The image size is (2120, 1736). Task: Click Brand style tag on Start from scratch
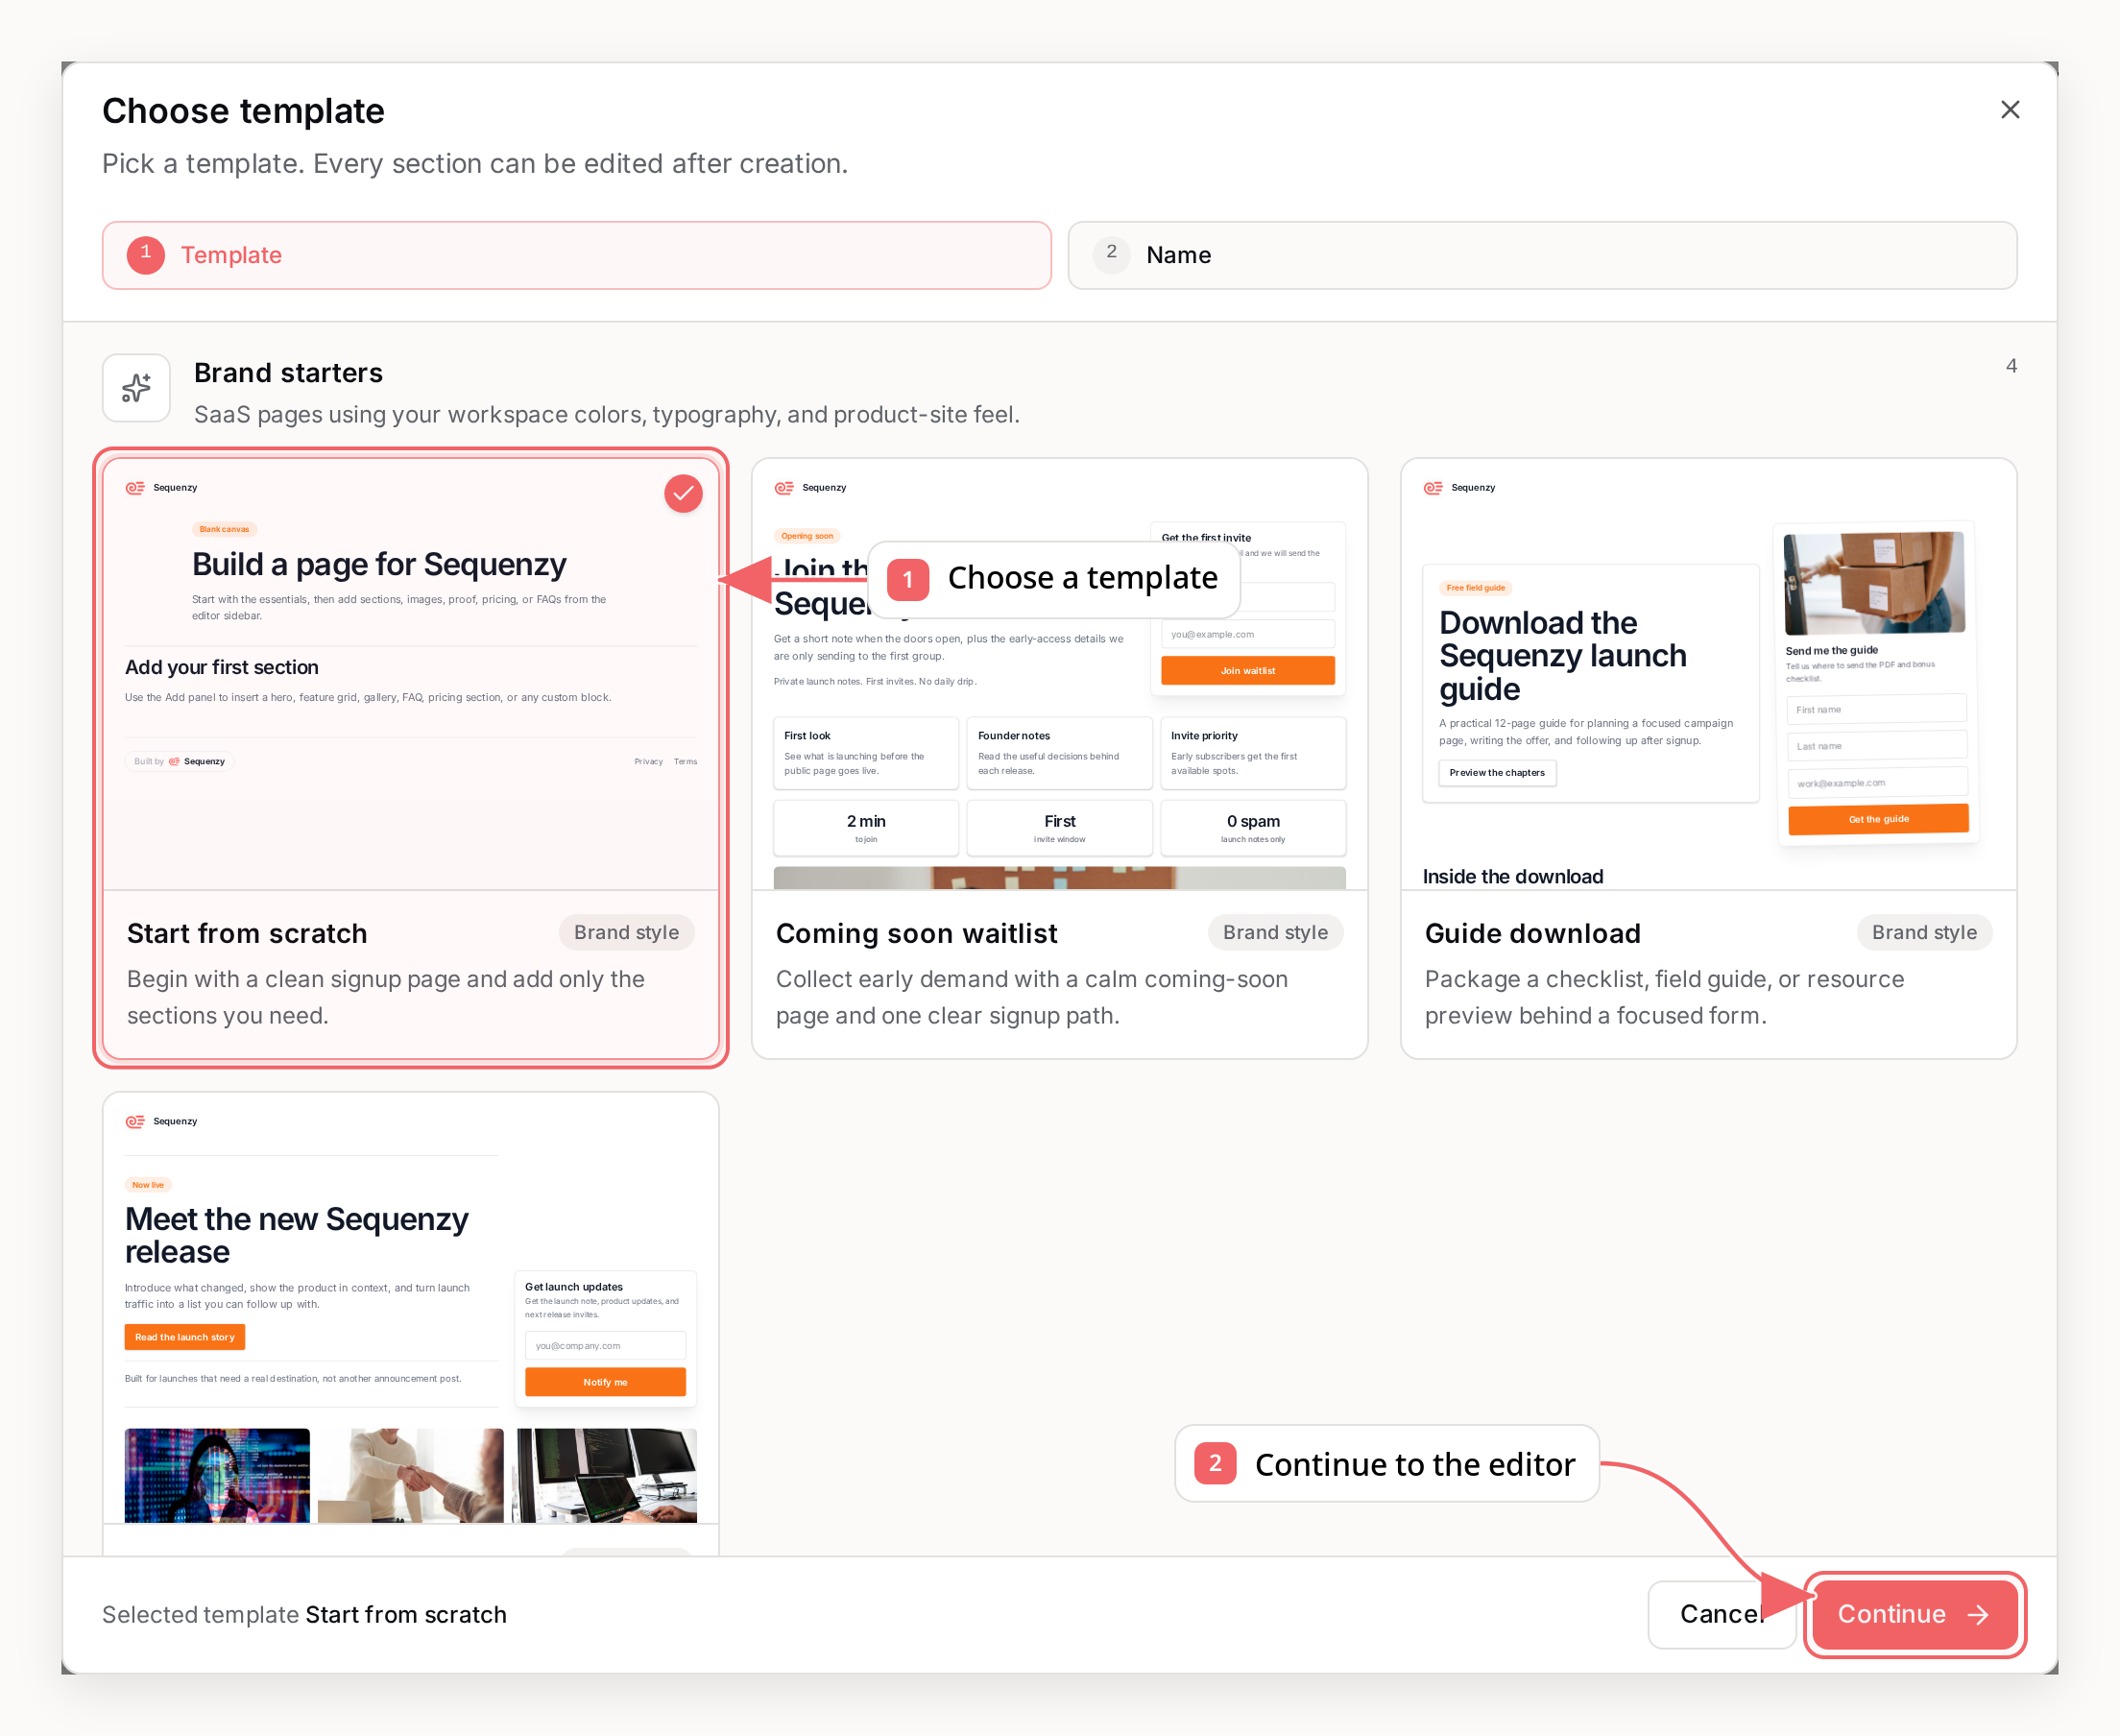click(626, 932)
